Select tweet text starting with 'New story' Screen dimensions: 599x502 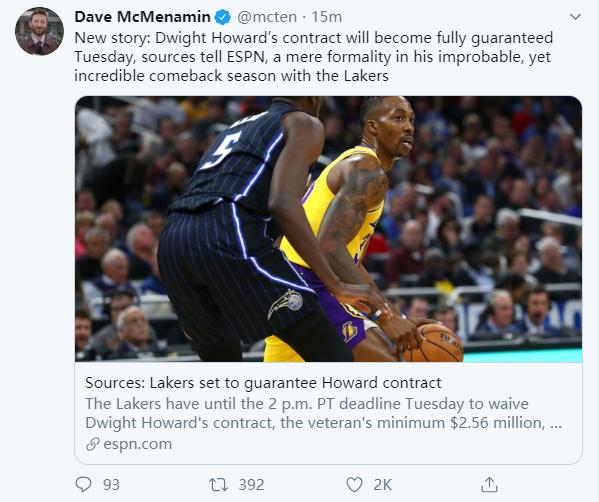314,57
